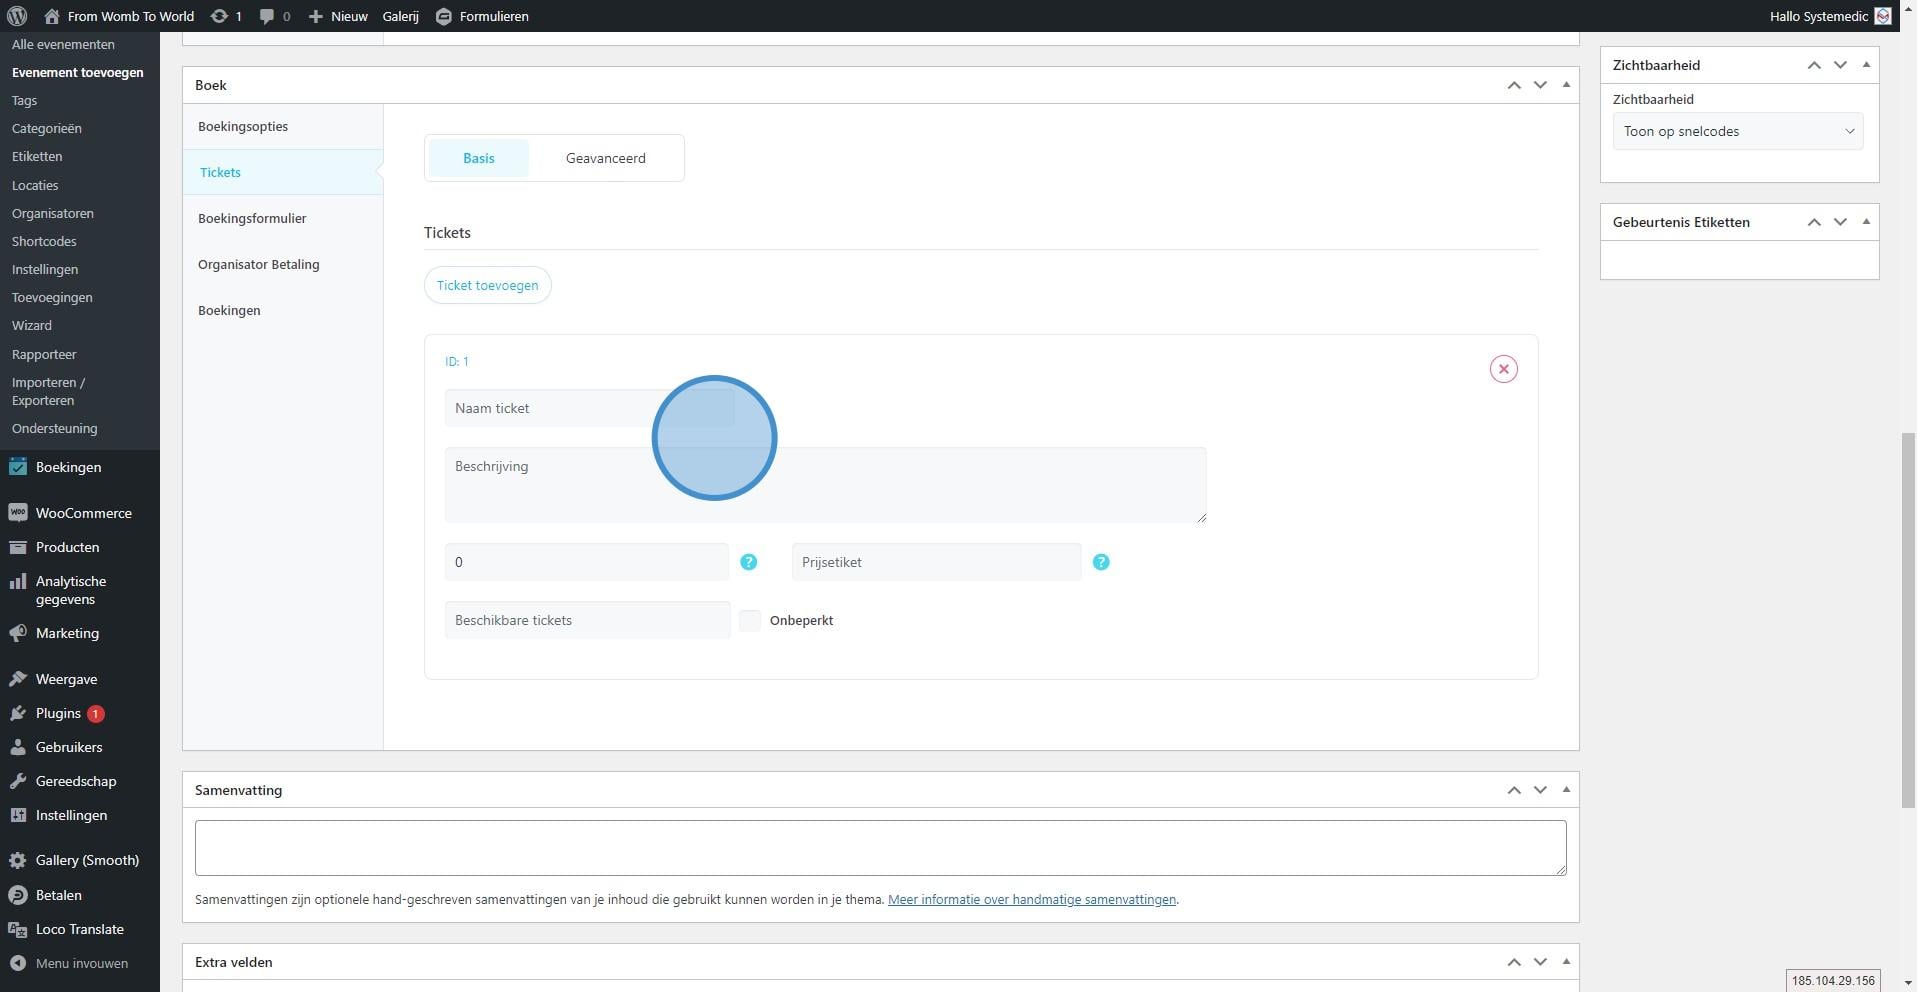The width and height of the screenshot is (1917, 992).
Task: Click help icon next to price field
Action: 748,562
